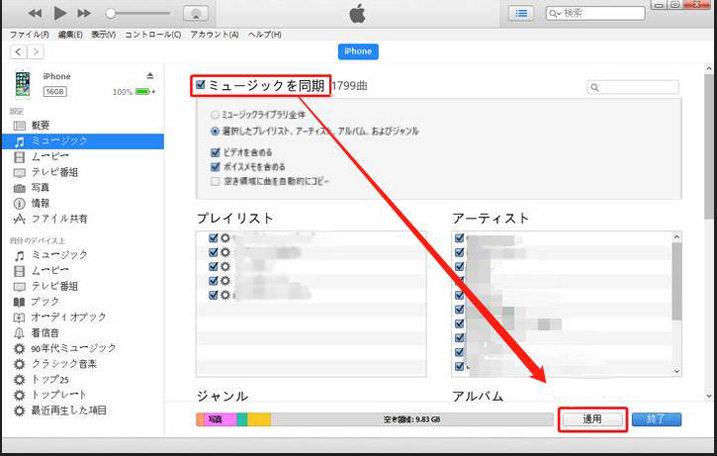Click the アーティスト list scroll-down arrow

(x=677, y=371)
